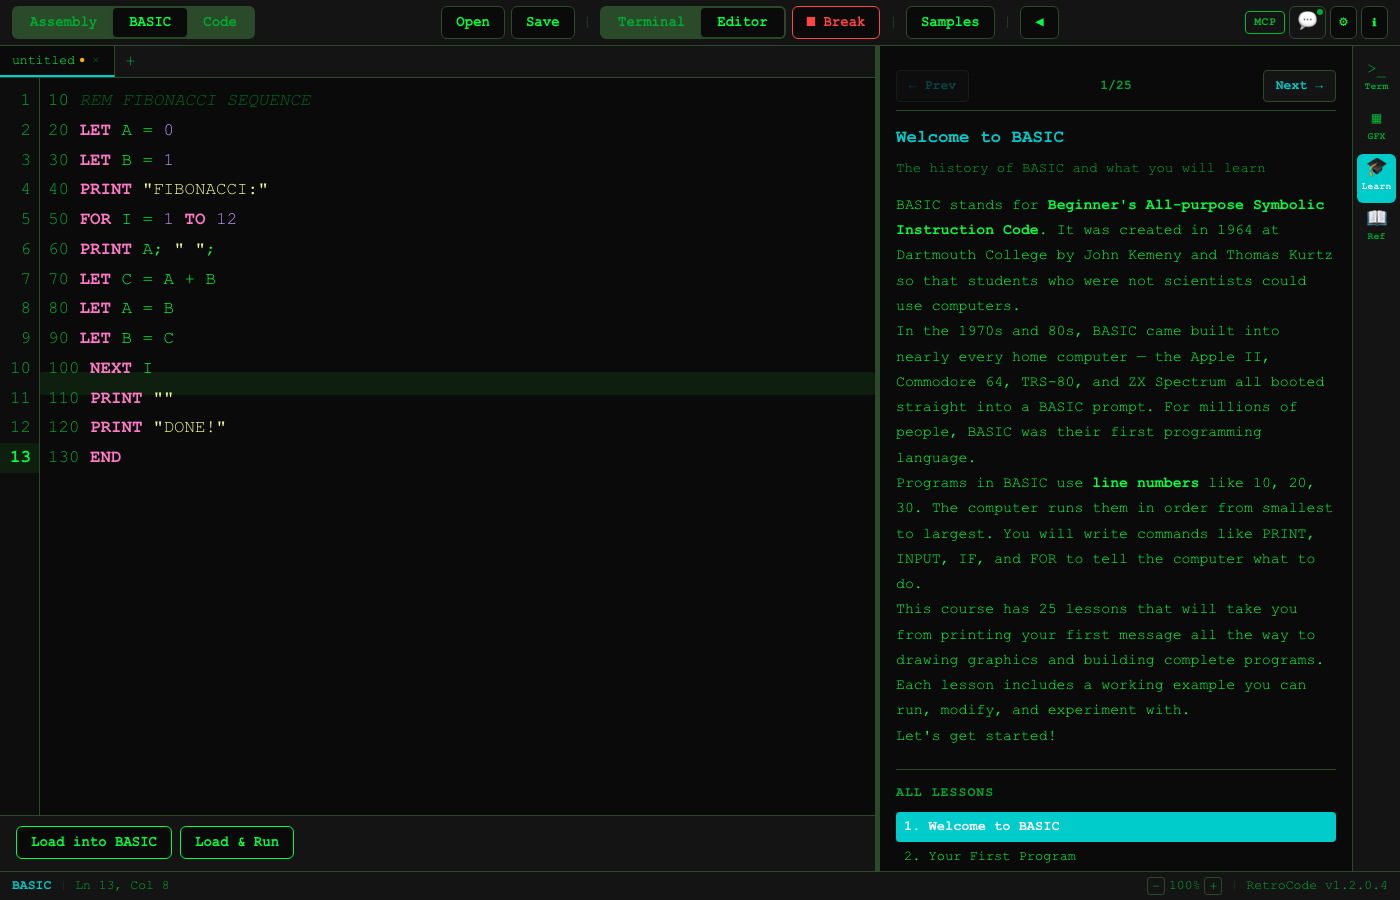The image size is (1400, 900).
Task: Advance to the next lesson with Next
Action: click(1299, 85)
